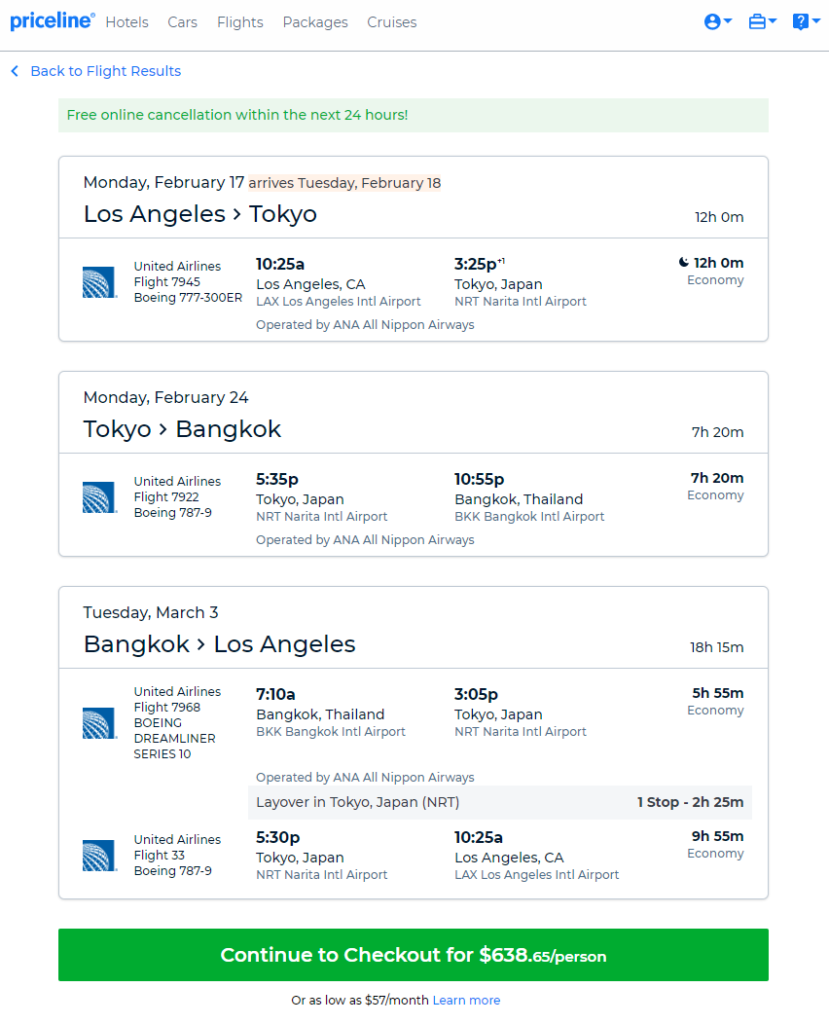This screenshot has height=1024, width=829.
Task: Click the 'Or as low as $57/month' text
Action: 360,1000
